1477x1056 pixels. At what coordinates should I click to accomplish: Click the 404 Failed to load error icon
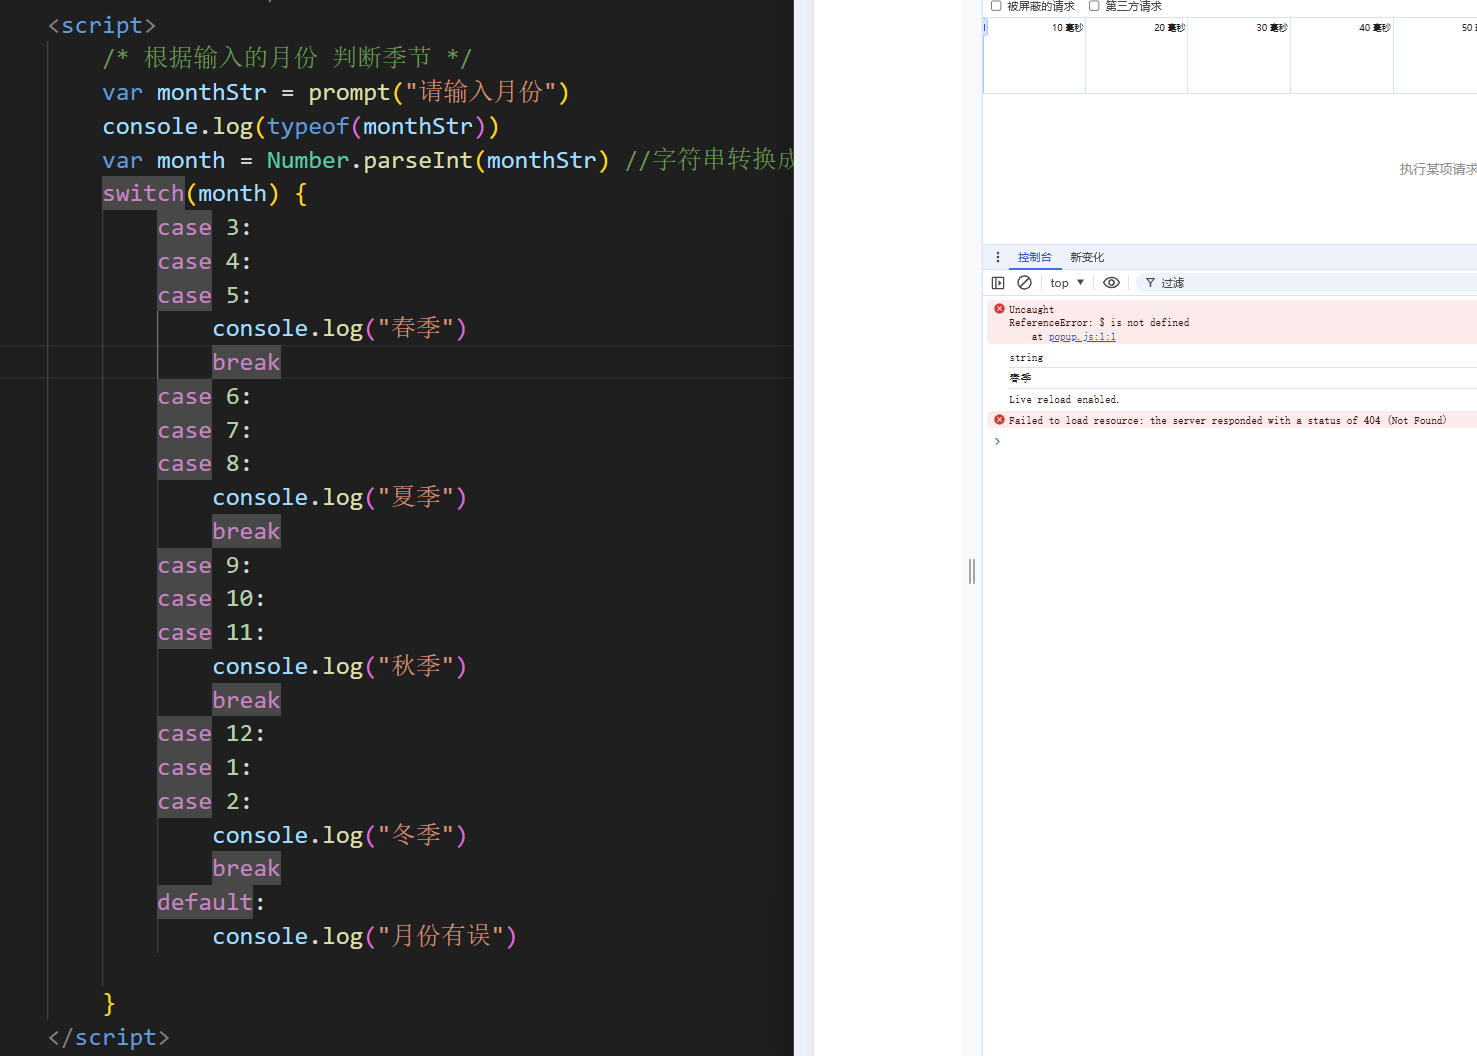999,420
